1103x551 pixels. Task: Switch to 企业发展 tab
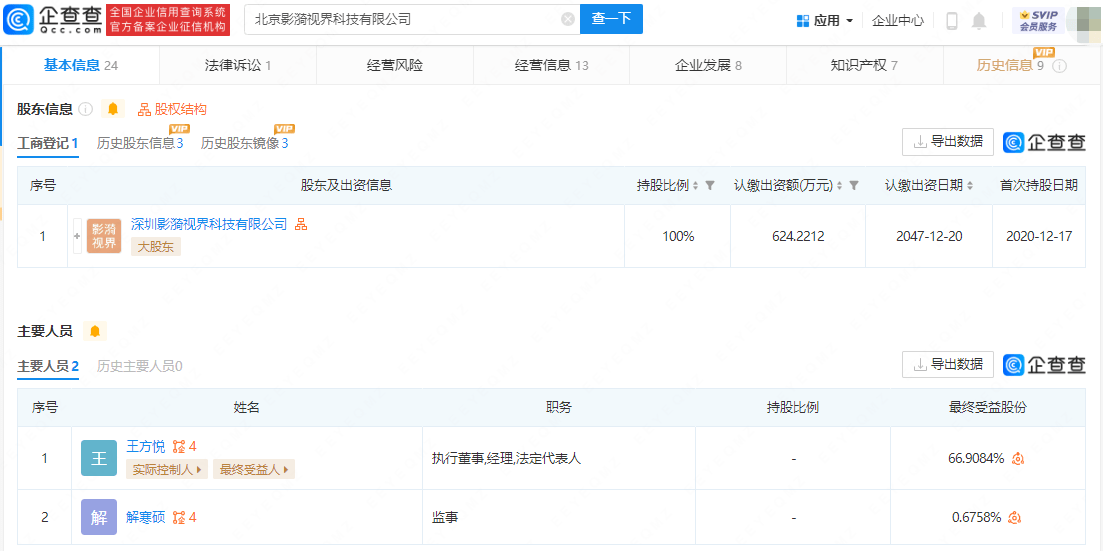(708, 65)
